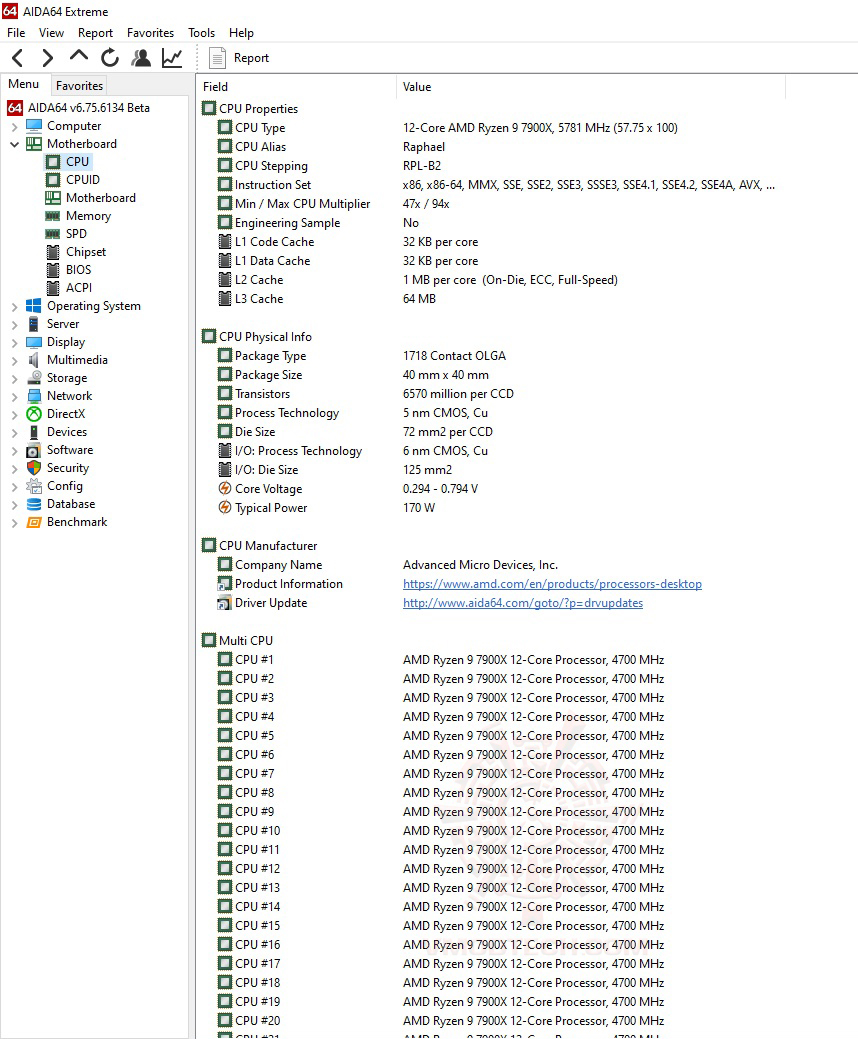Screen dimensions: 858x1039
Task: Open the Favorites menu in the menu bar
Action: coord(150,32)
